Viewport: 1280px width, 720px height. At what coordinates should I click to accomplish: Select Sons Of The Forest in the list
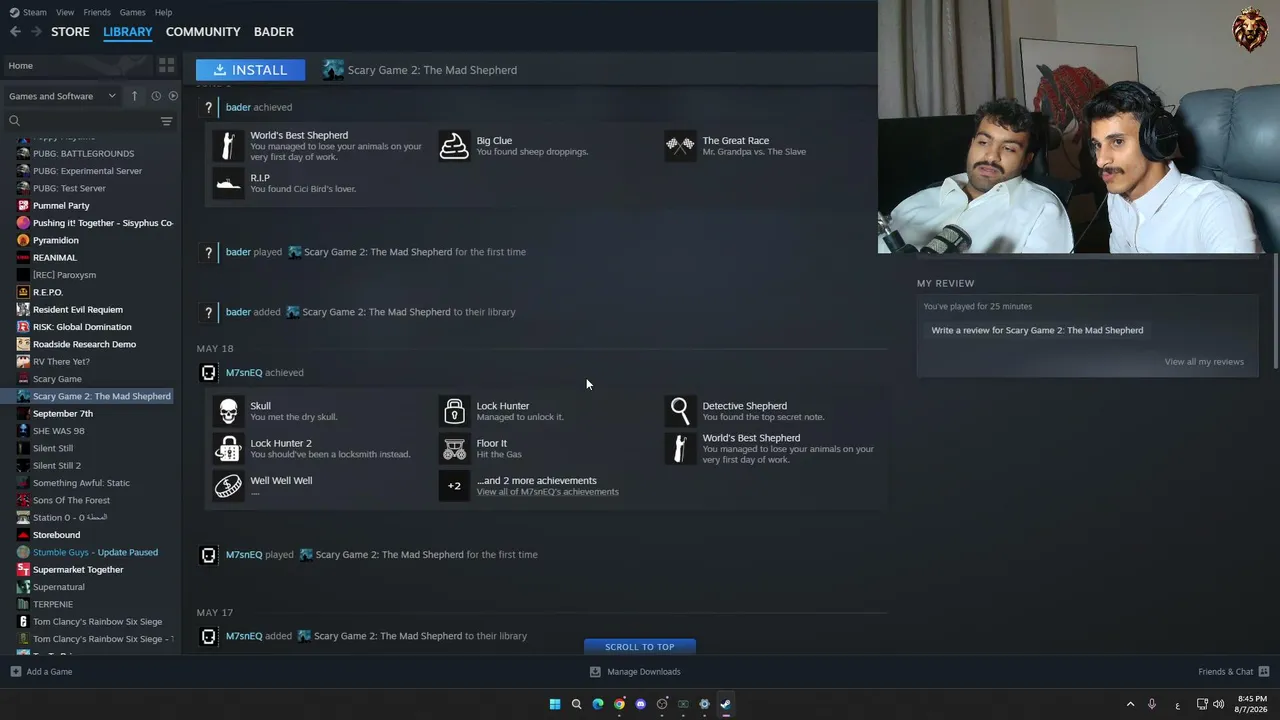coord(71,500)
